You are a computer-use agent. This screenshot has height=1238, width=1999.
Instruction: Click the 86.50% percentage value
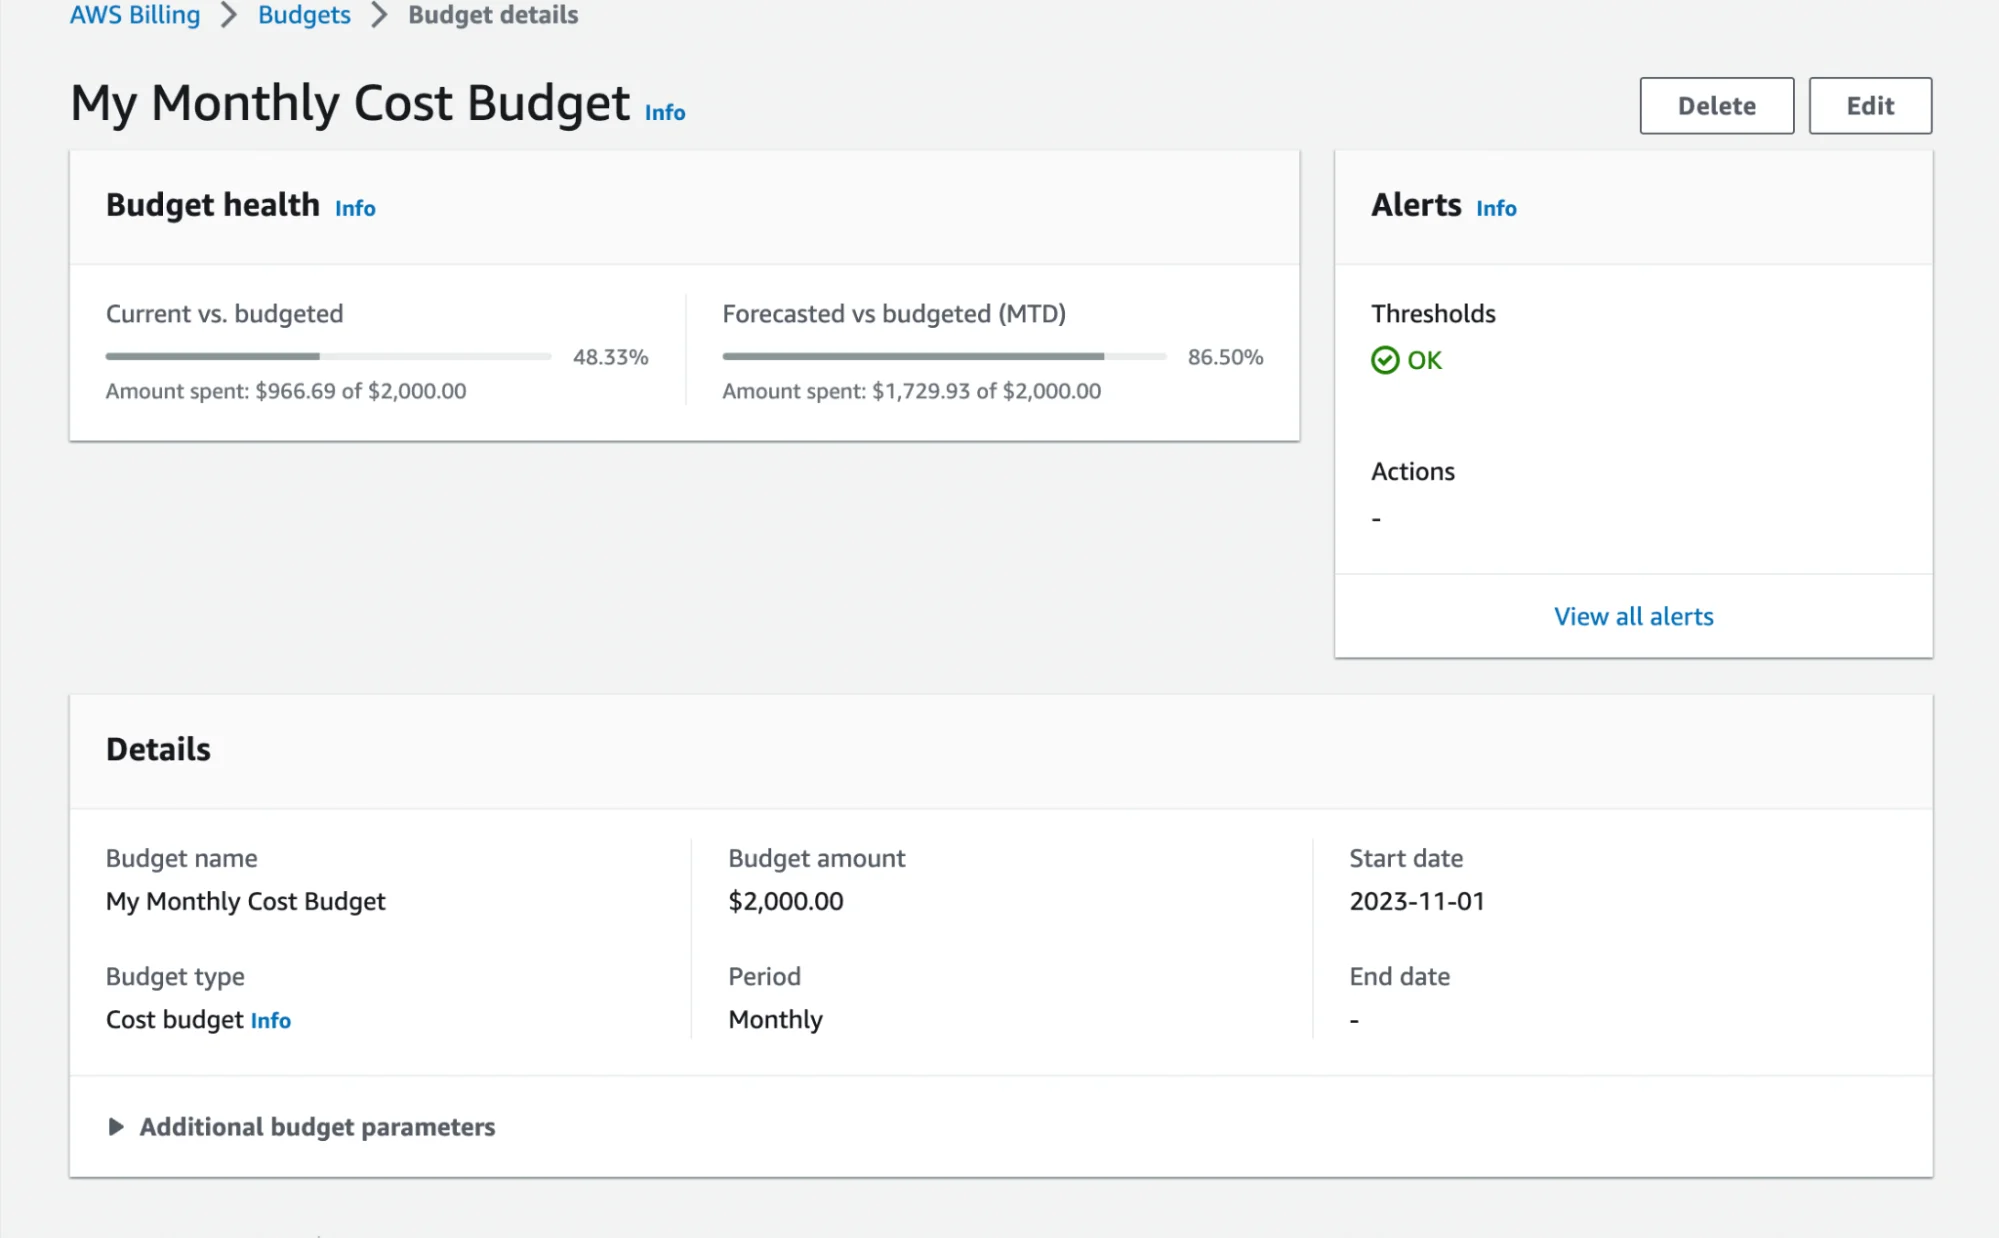pyautogui.click(x=1225, y=357)
